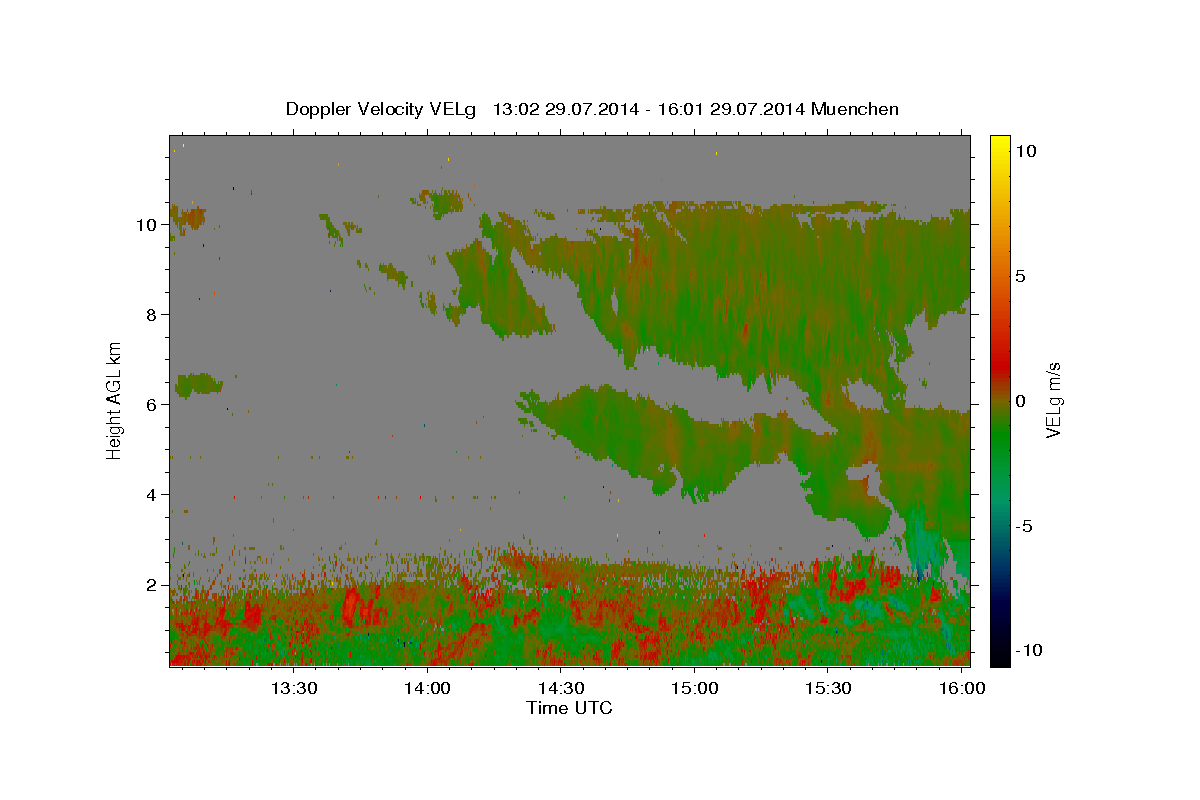Click the 14:30 time tick label
The width and height of the screenshot is (1200, 800).
pos(561,688)
